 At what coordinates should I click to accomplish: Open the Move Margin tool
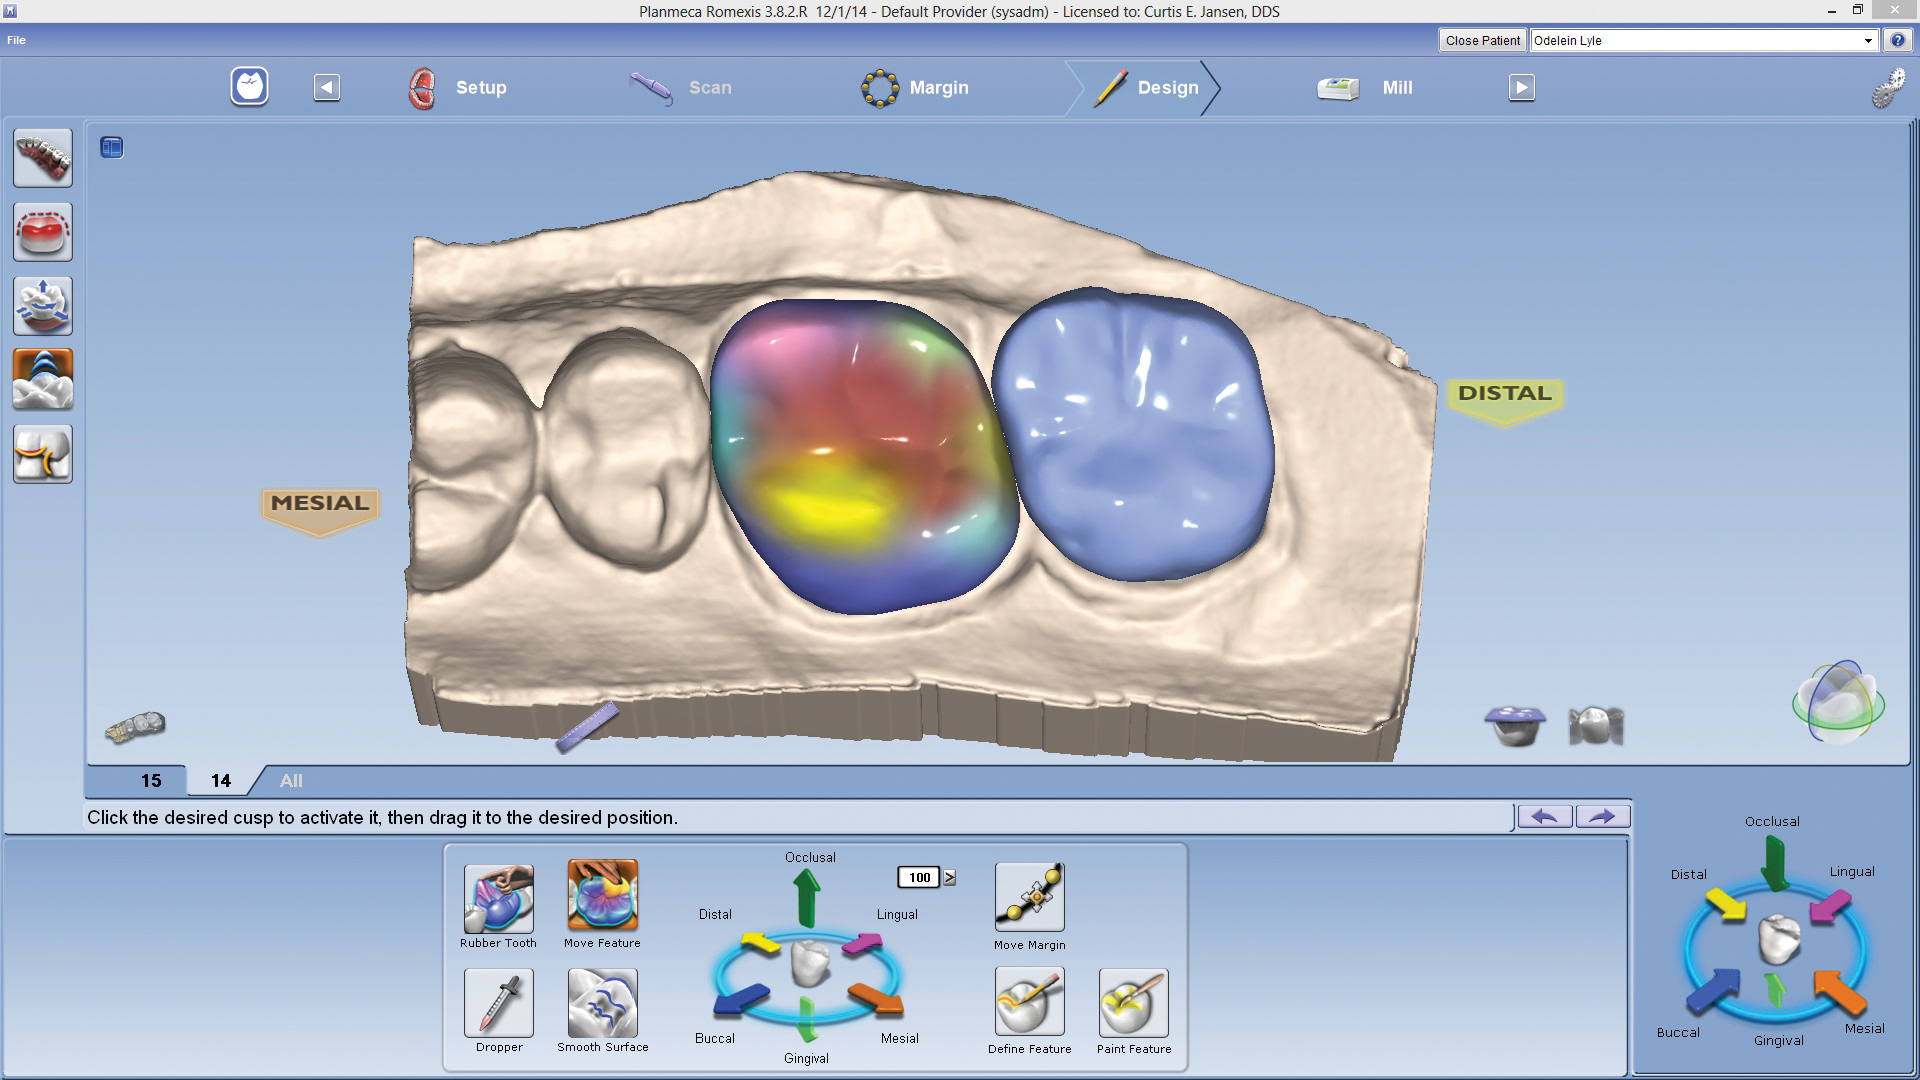coord(1029,897)
